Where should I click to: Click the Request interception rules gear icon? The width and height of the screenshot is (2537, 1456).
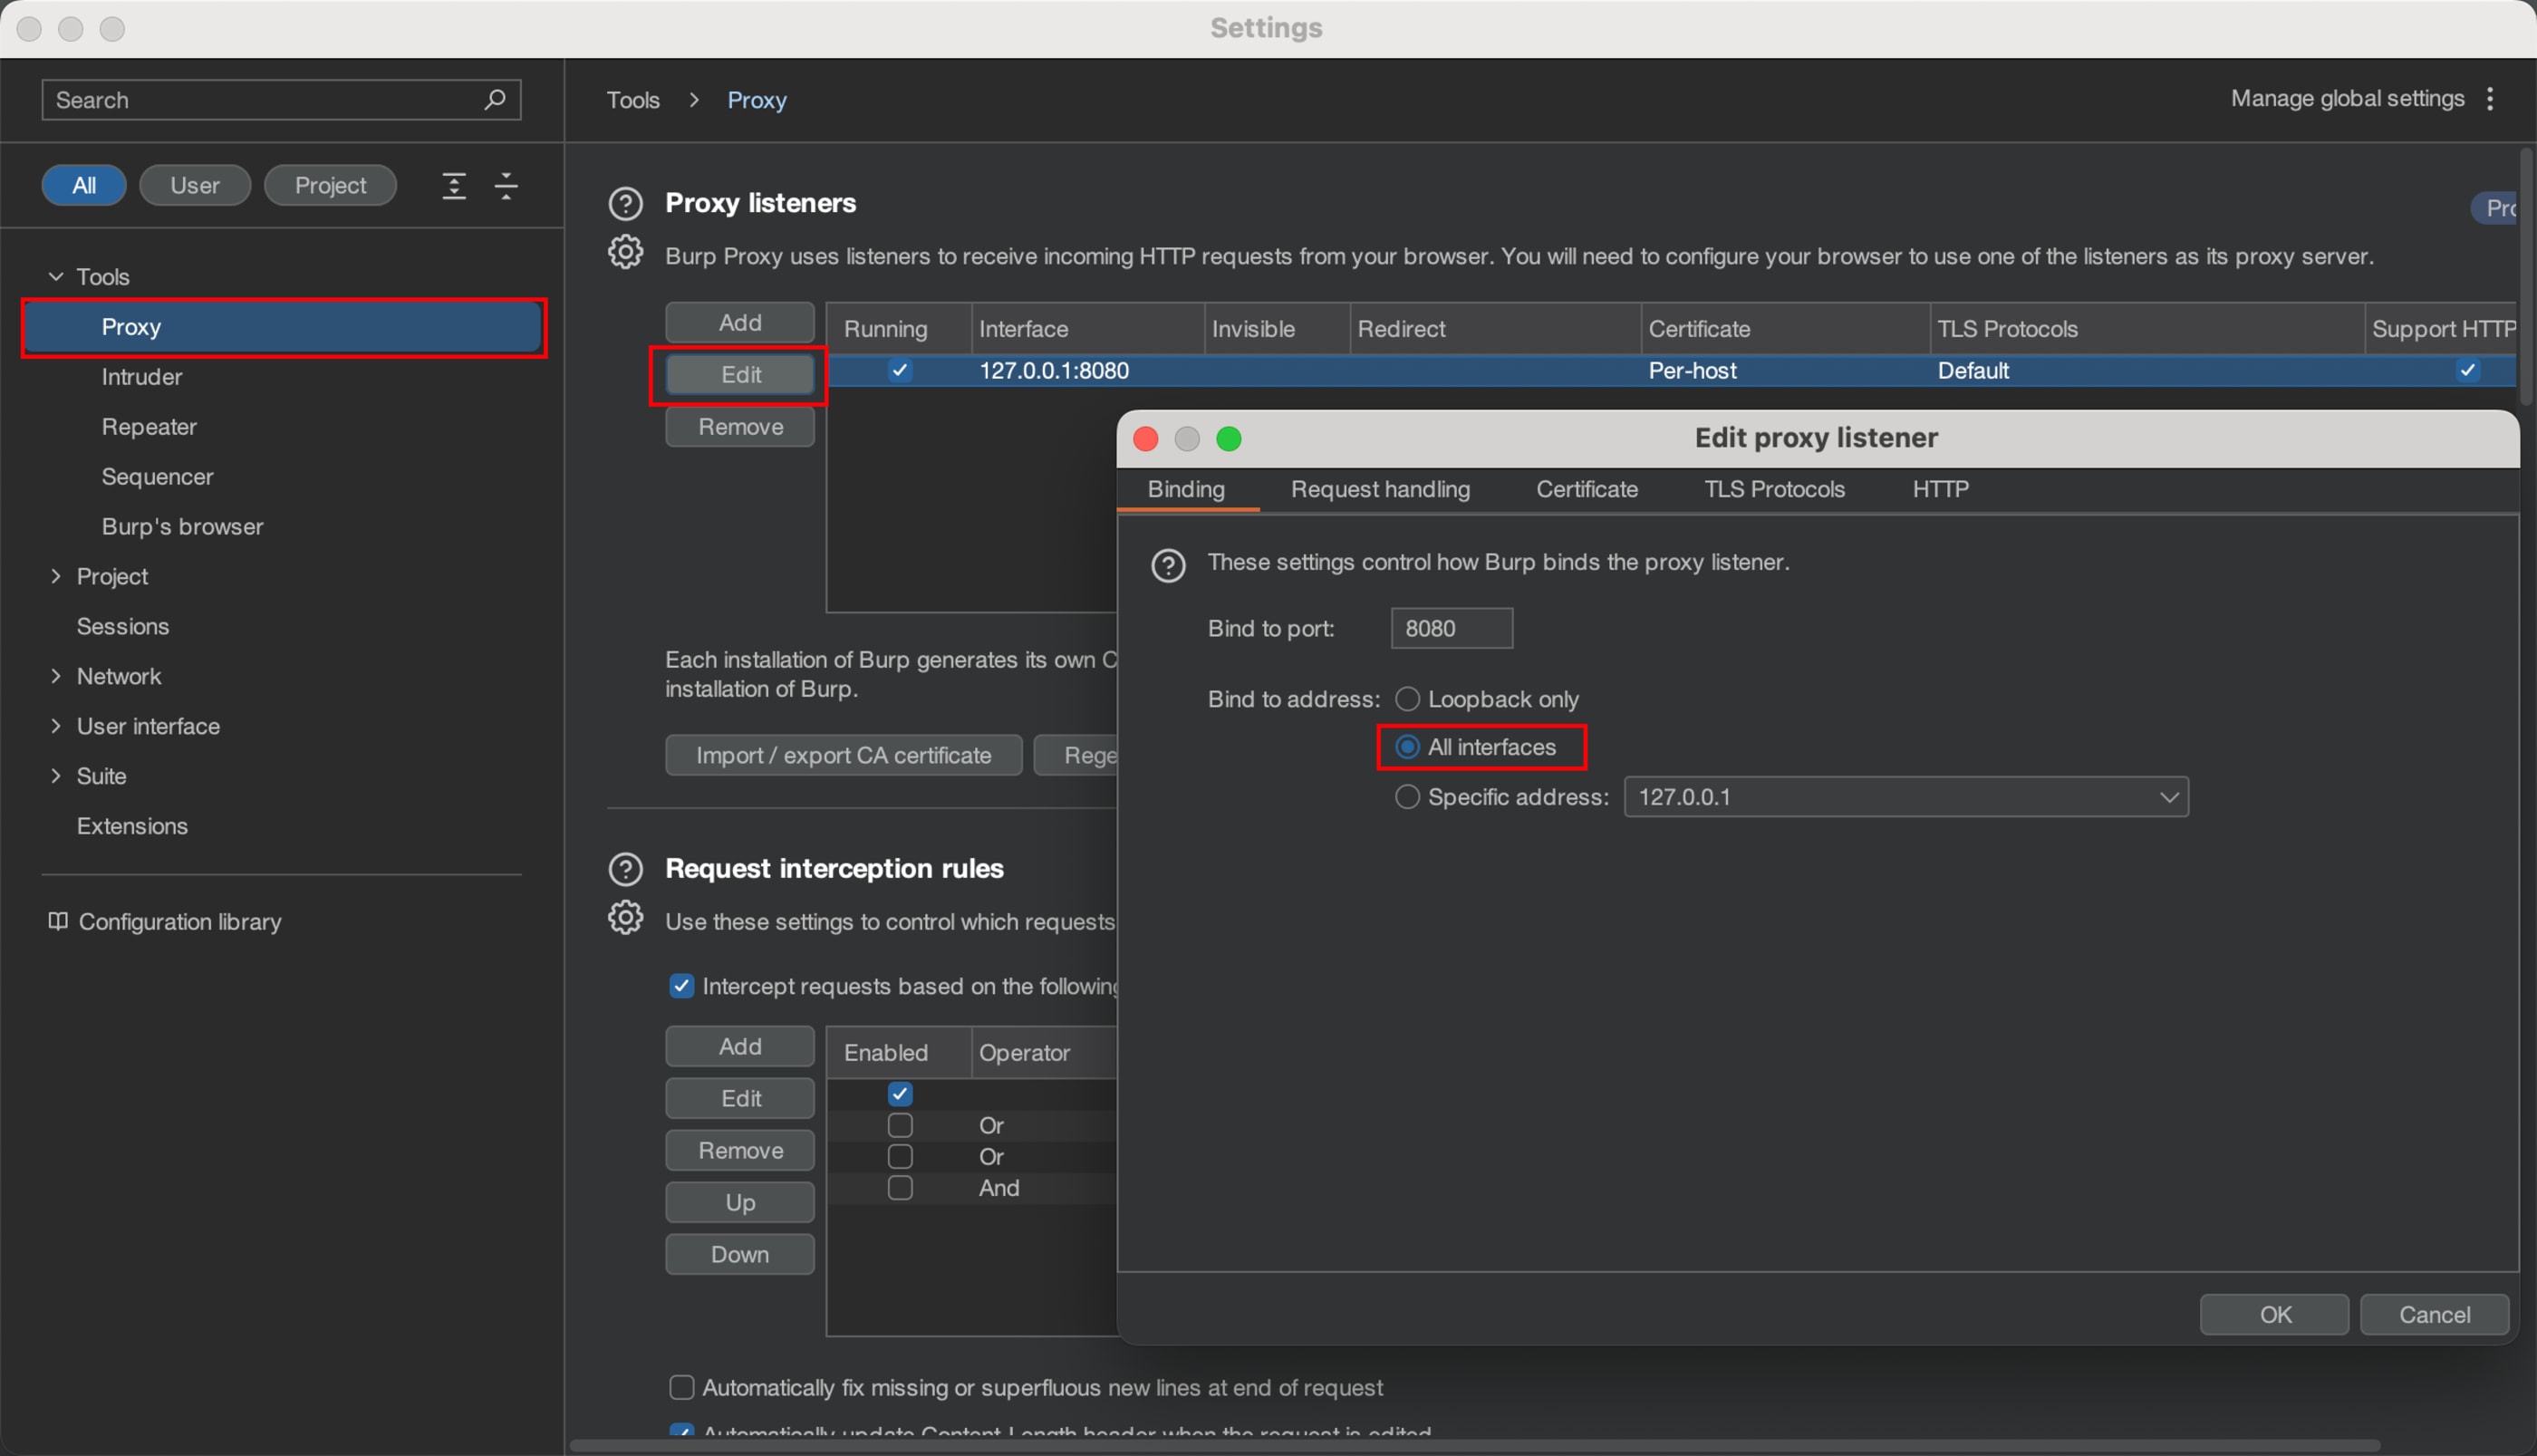click(625, 917)
